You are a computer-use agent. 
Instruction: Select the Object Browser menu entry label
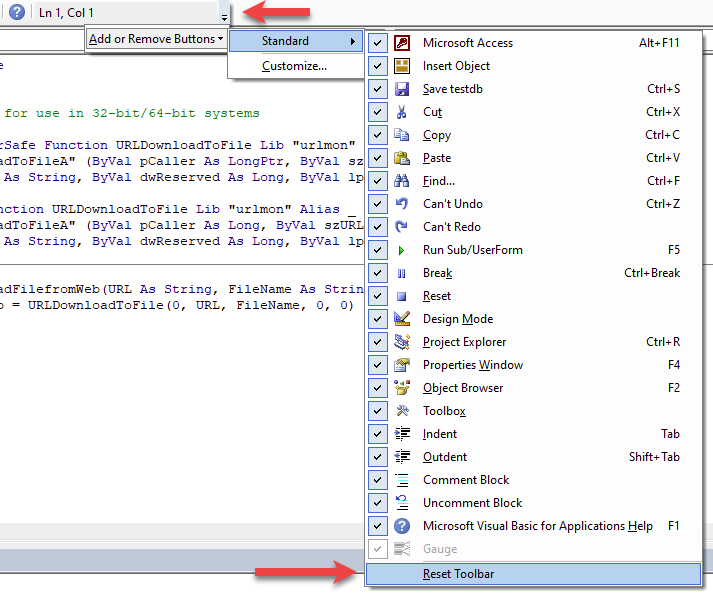(463, 388)
